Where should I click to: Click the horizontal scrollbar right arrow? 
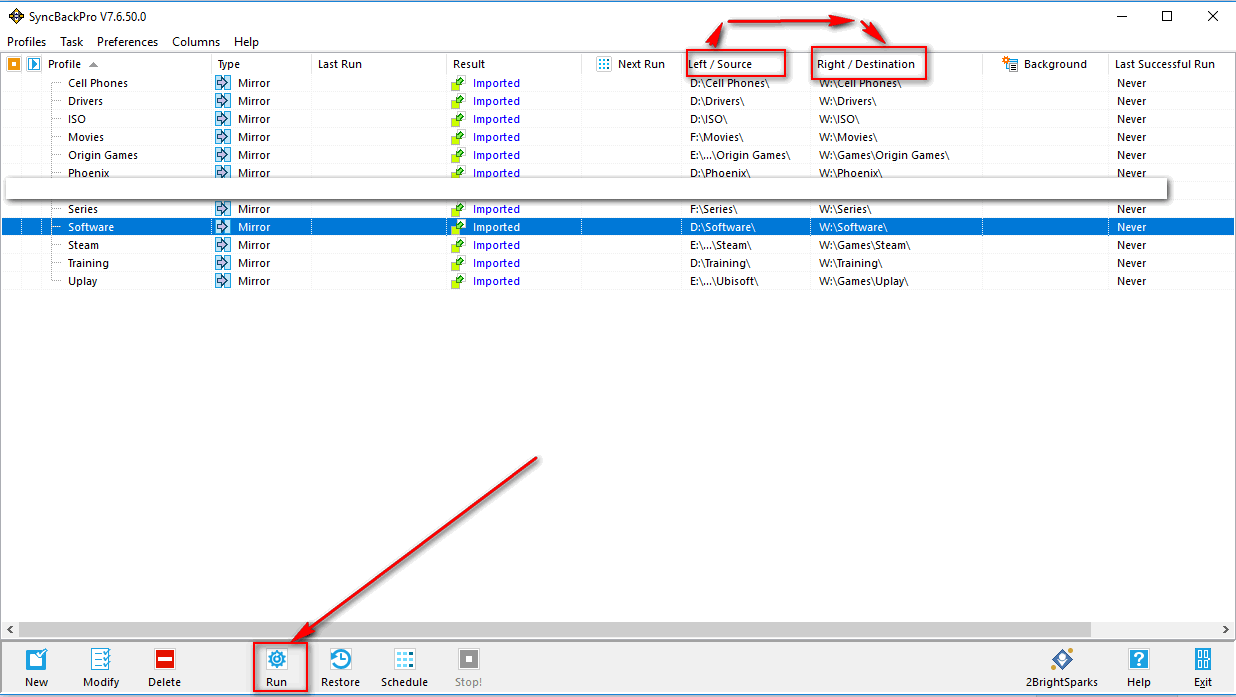point(1227,630)
